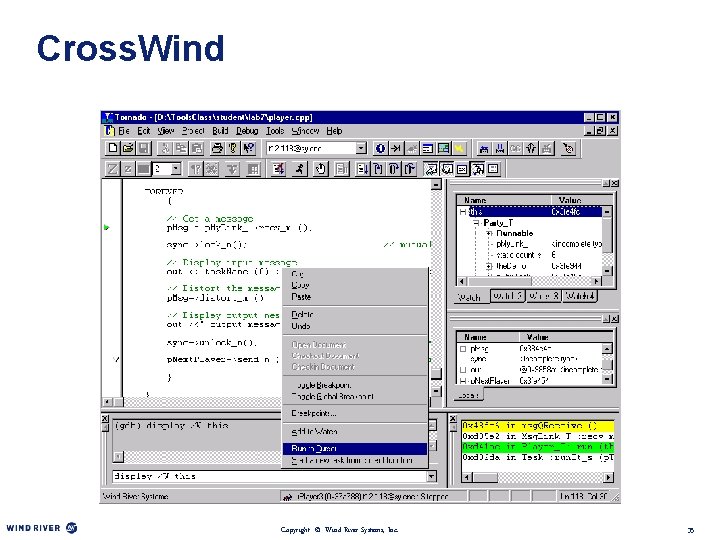
Task: Click the Open file folder icon
Action: point(128,148)
